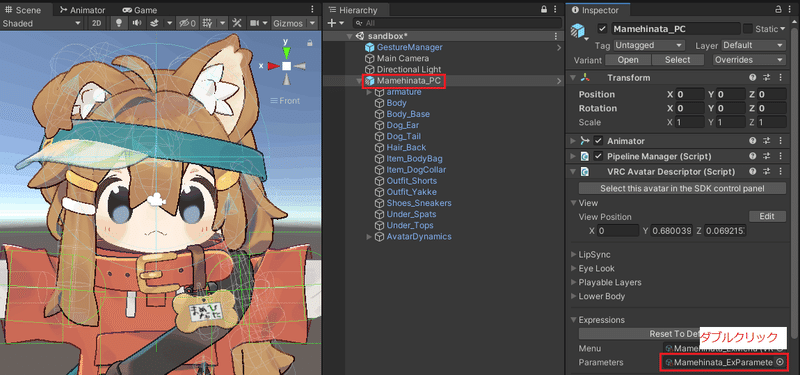Click the green Y axis cone of gizmo

tap(287, 52)
